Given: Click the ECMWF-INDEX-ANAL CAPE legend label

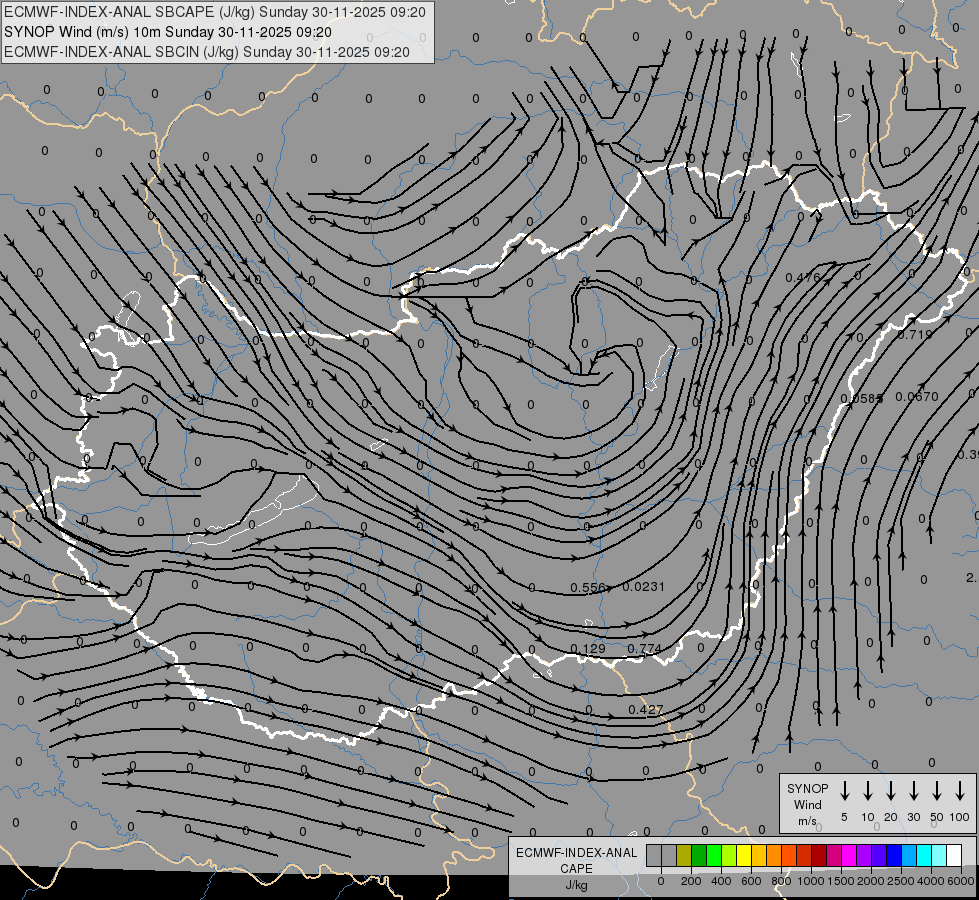Looking at the screenshot, I should pyautogui.click(x=576, y=860).
